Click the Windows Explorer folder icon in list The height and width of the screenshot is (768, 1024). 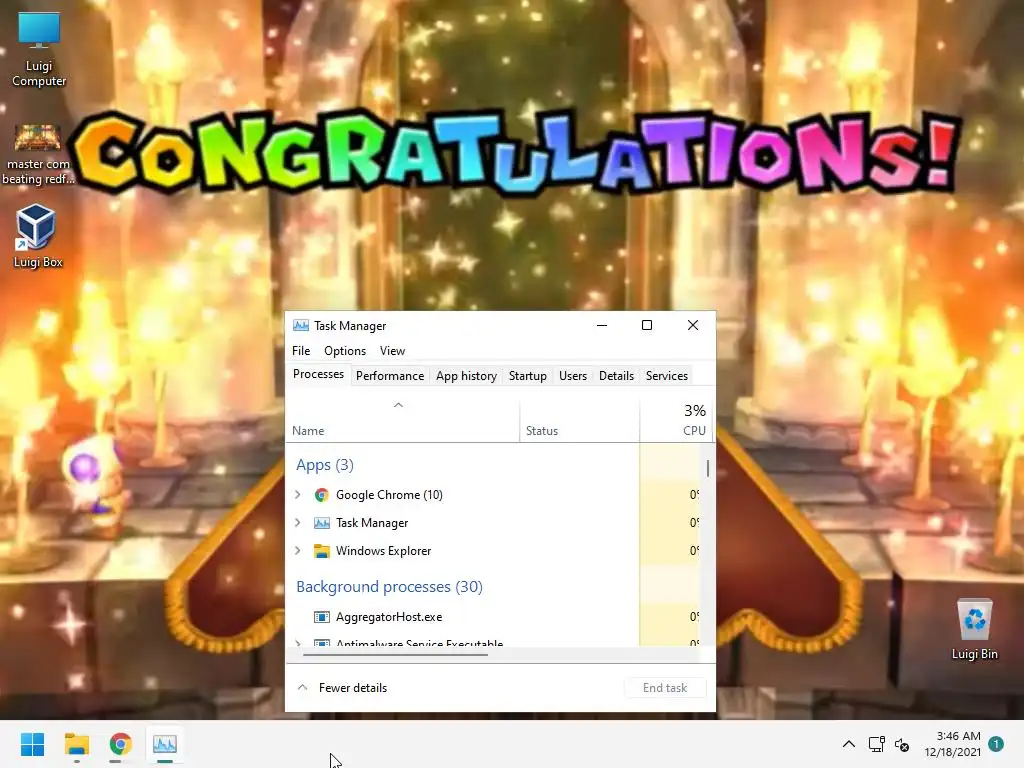pyautogui.click(x=321, y=551)
